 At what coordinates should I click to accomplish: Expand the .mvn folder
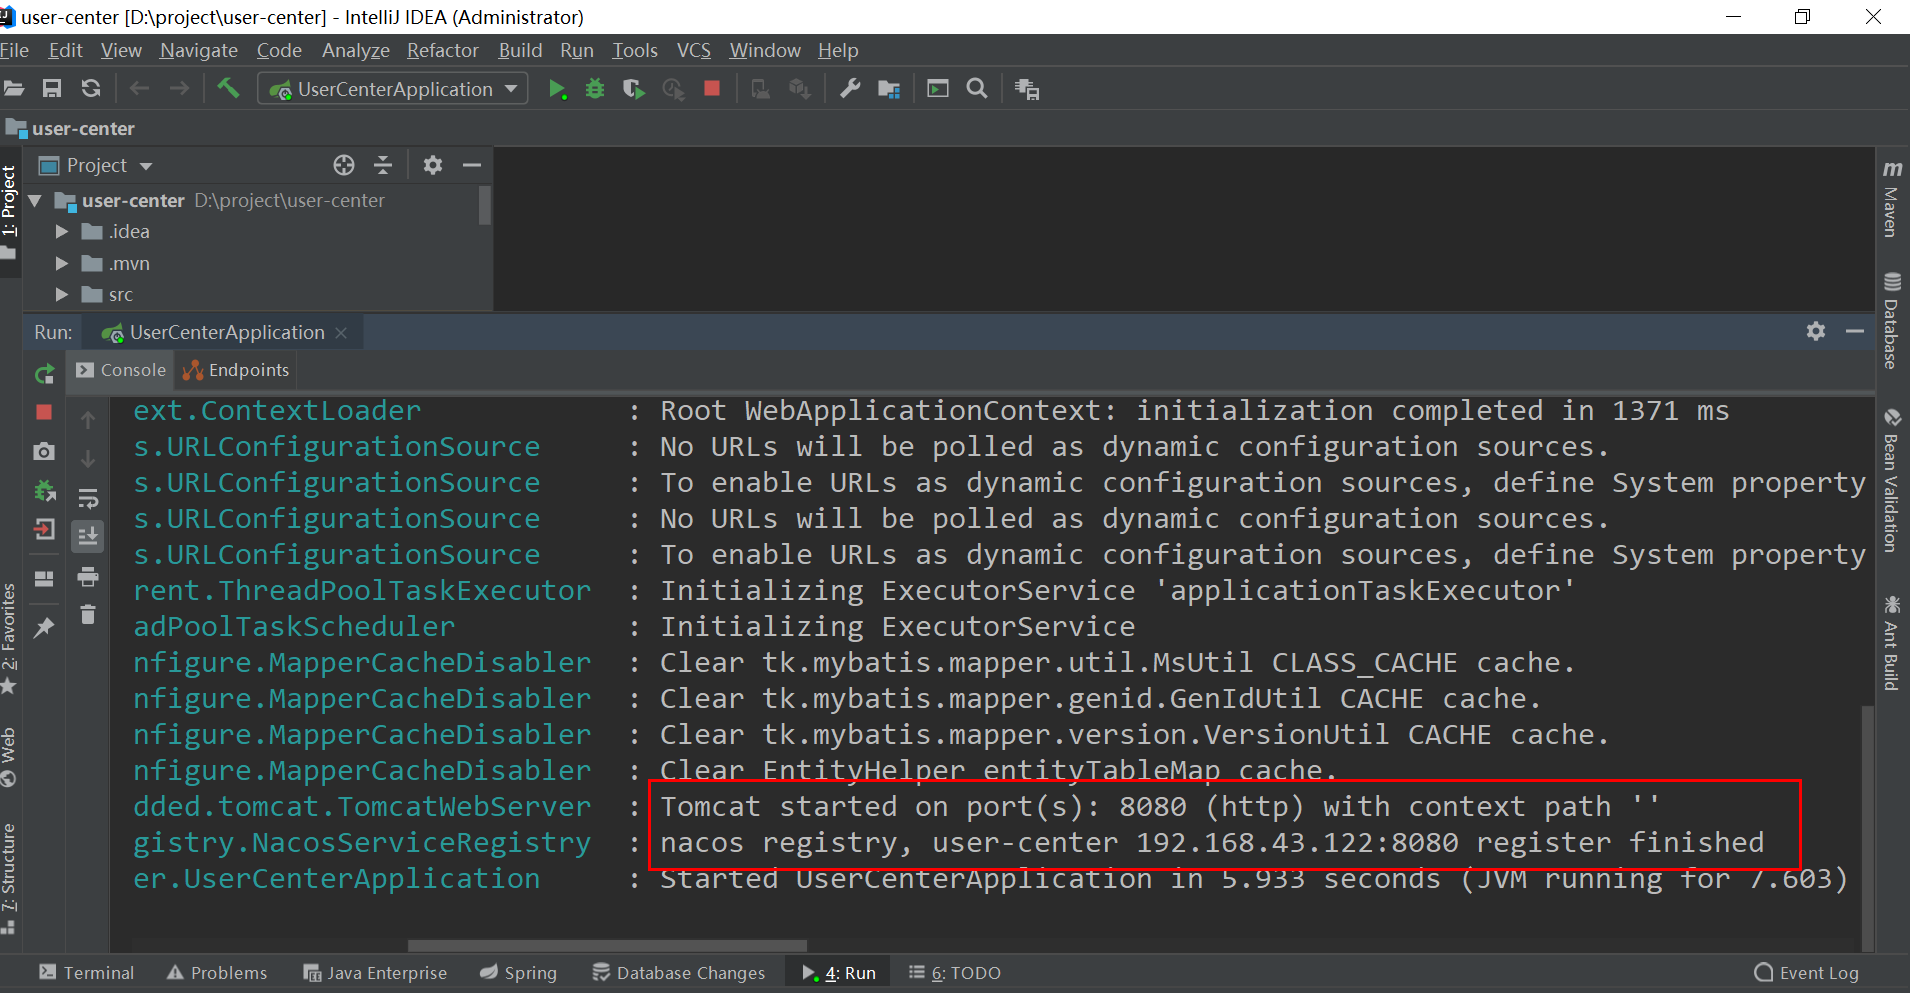click(x=62, y=263)
